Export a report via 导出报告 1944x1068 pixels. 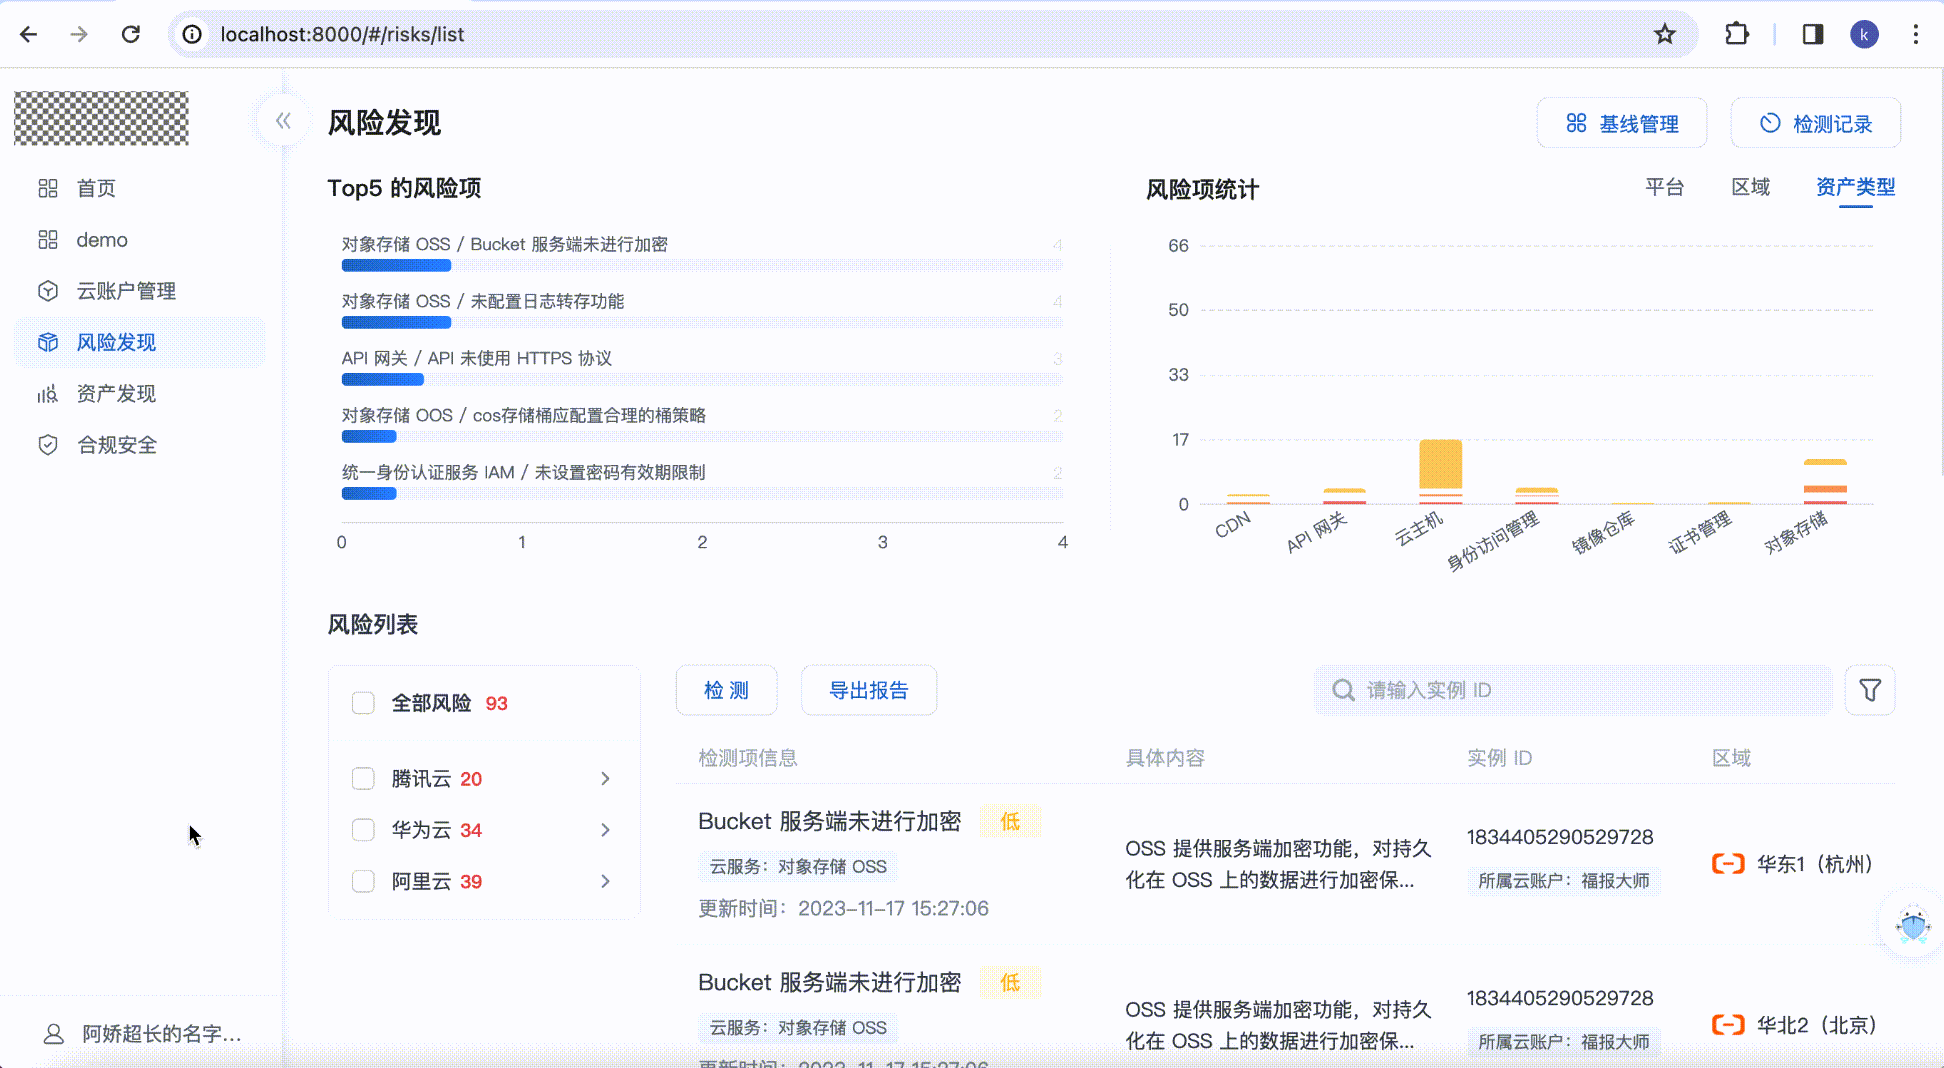[x=868, y=689]
